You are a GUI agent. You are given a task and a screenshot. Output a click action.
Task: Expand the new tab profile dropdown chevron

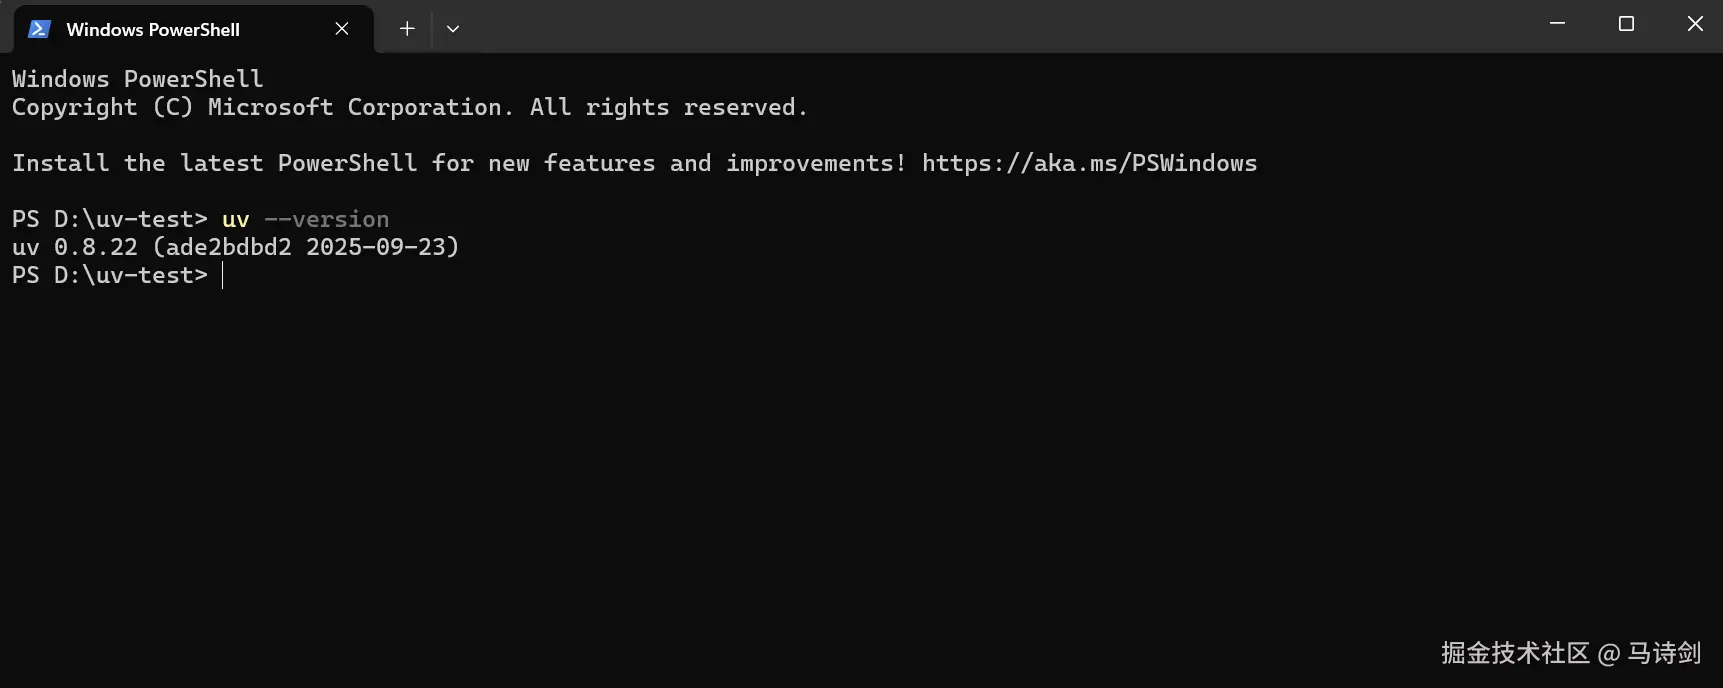click(x=453, y=29)
